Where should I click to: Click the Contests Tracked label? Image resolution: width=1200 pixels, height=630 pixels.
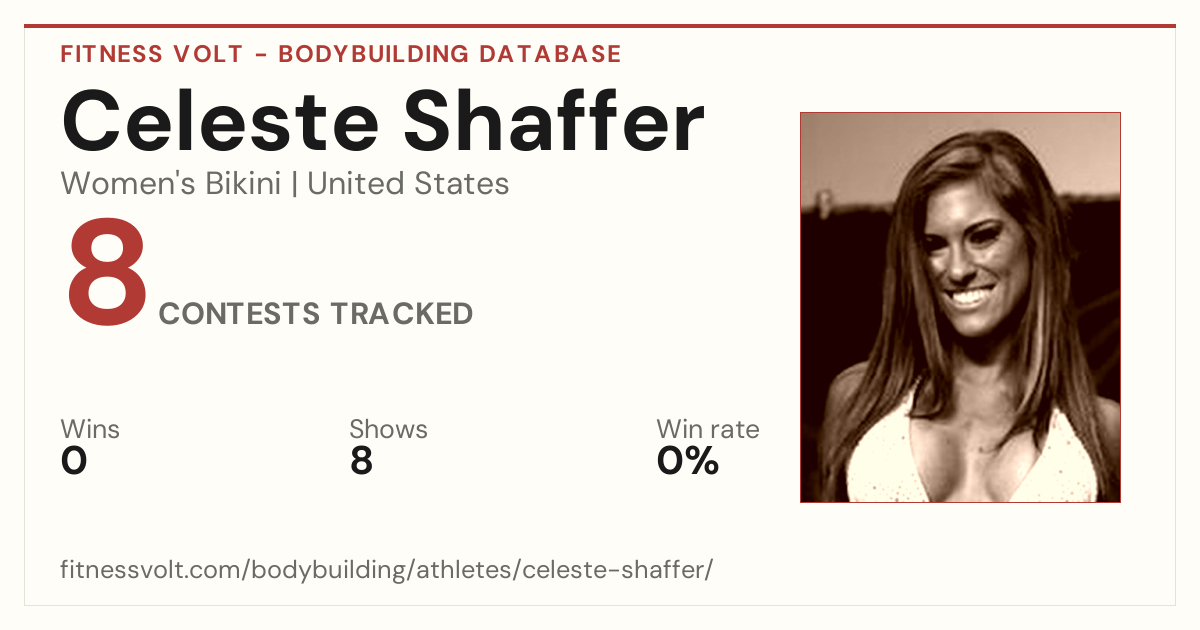coord(316,314)
